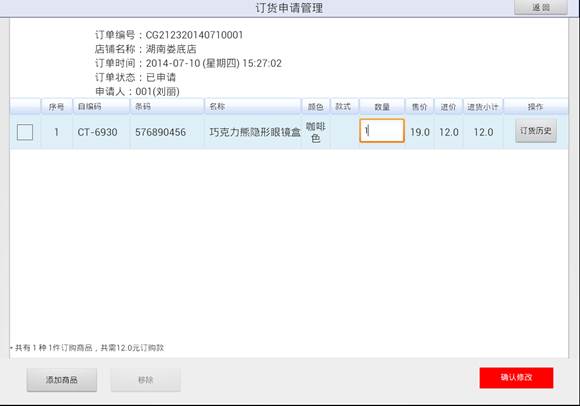The image size is (580, 406).
Task: Select the product name 巧克力熊隐形眼镜盒
Action: click(255, 132)
